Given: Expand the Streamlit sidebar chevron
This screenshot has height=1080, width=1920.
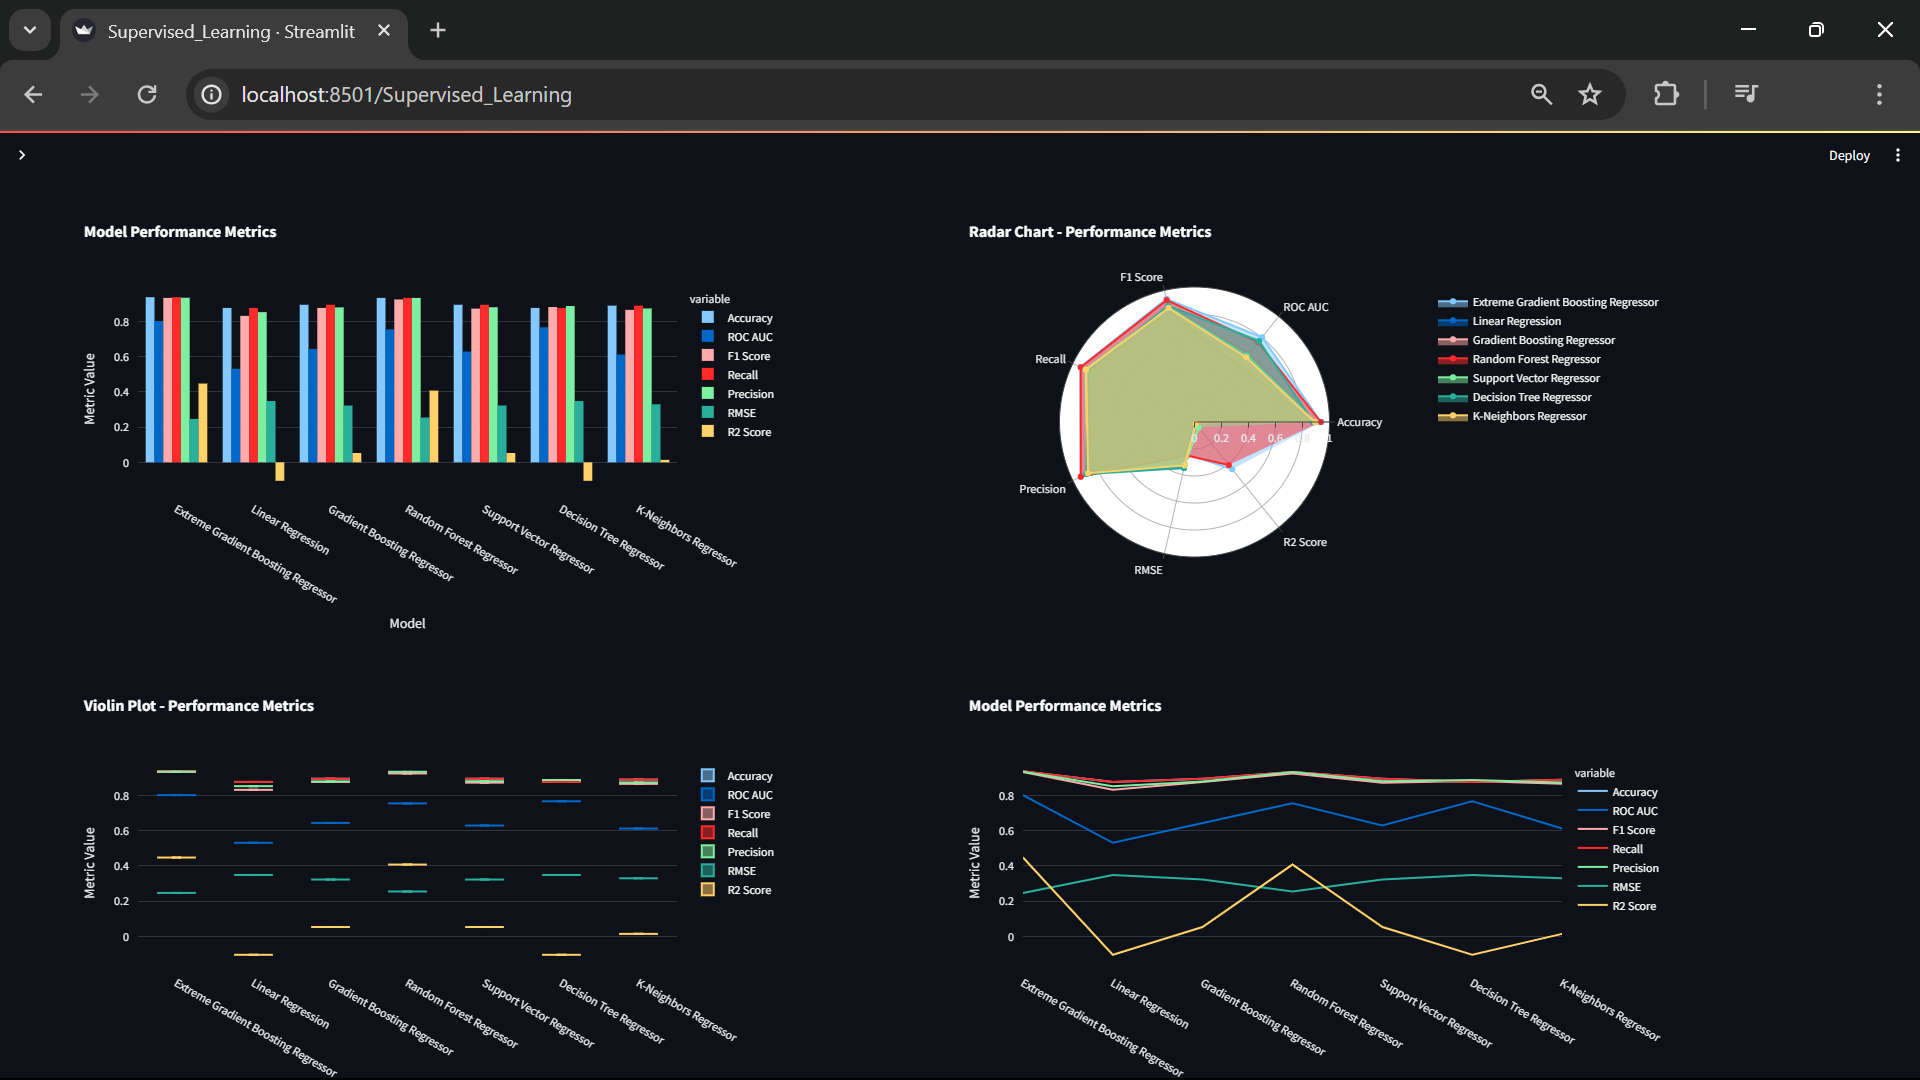Looking at the screenshot, I should coord(22,155).
